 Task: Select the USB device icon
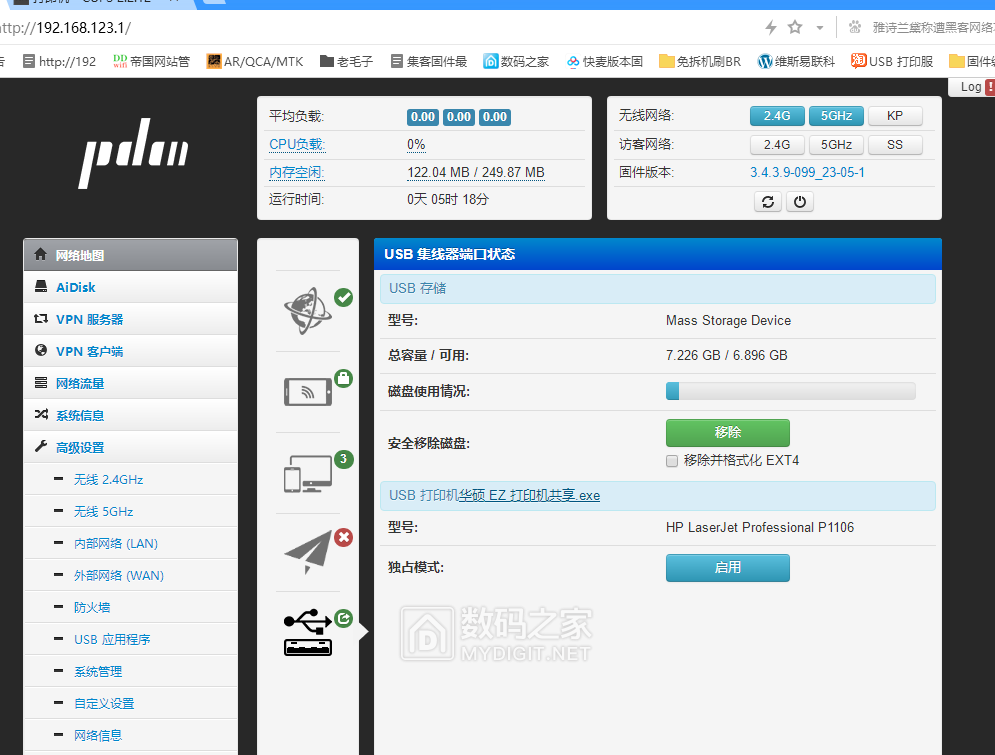[x=307, y=632]
